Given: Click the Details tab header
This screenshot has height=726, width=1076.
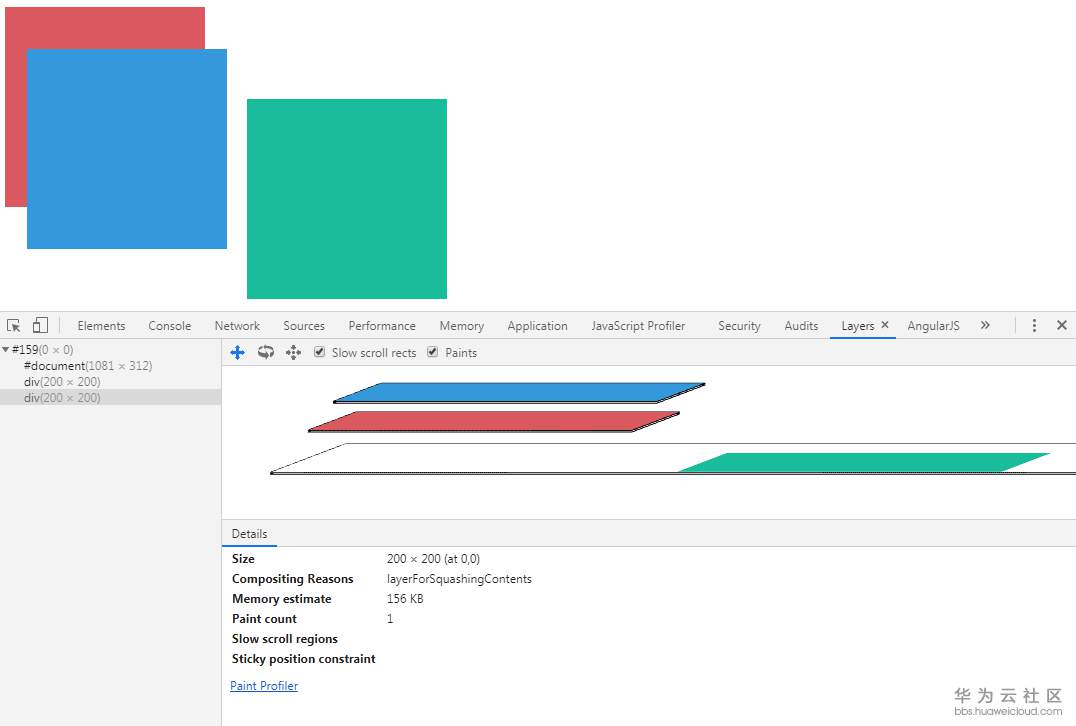Looking at the screenshot, I should point(249,534).
